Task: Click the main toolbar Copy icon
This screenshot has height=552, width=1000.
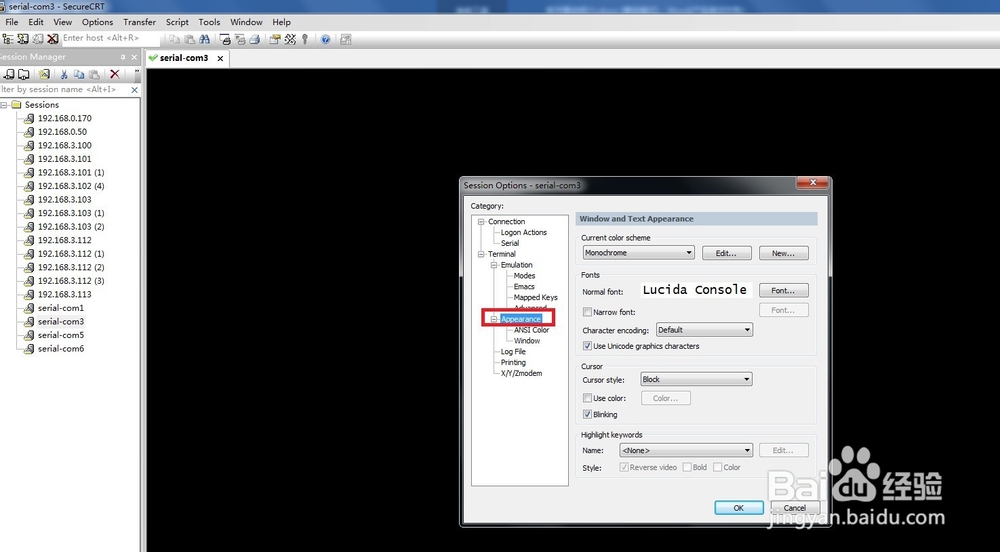Action: (174, 40)
